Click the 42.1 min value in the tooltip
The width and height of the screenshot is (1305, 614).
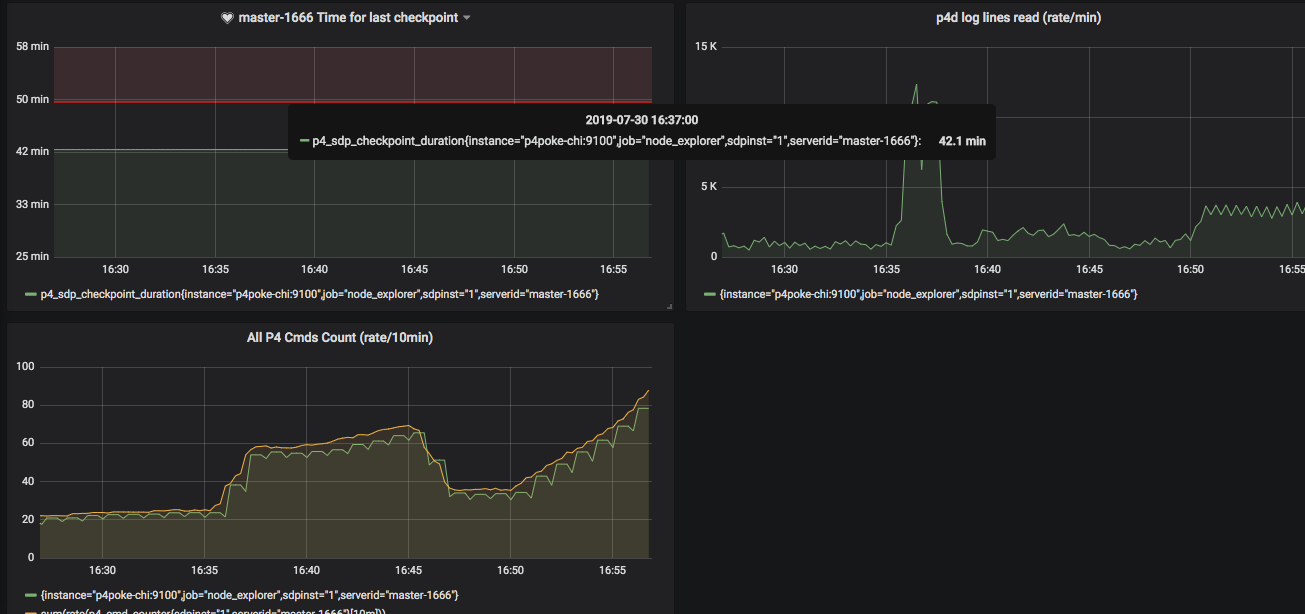pos(962,142)
